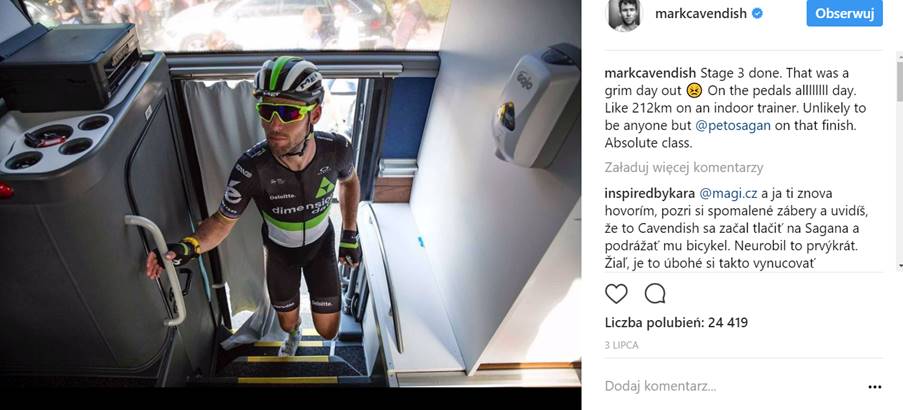The width and height of the screenshot is (903, 410).
Task: Open @petosagan mention in caption
Action: coord(734,126)
